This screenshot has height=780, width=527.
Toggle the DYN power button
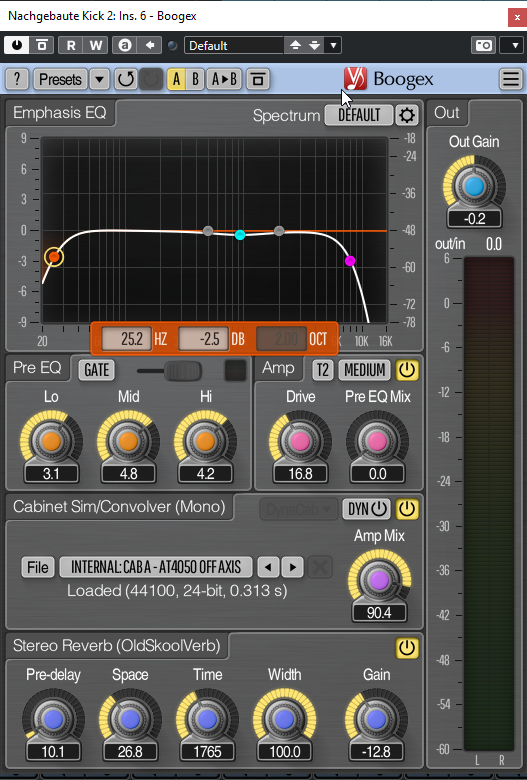pyautogui.click(x=367, y=509)
